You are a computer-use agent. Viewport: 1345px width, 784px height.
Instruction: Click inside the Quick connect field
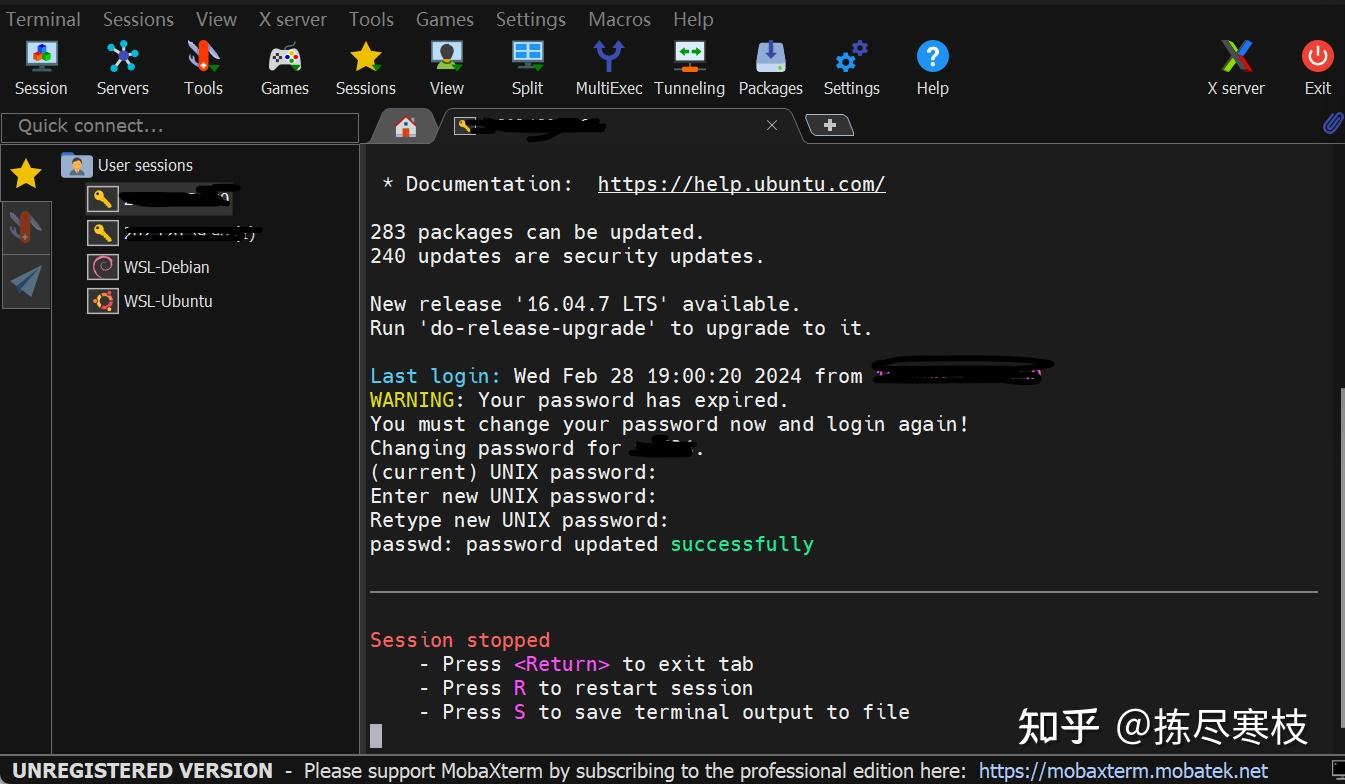click(180, 126)
